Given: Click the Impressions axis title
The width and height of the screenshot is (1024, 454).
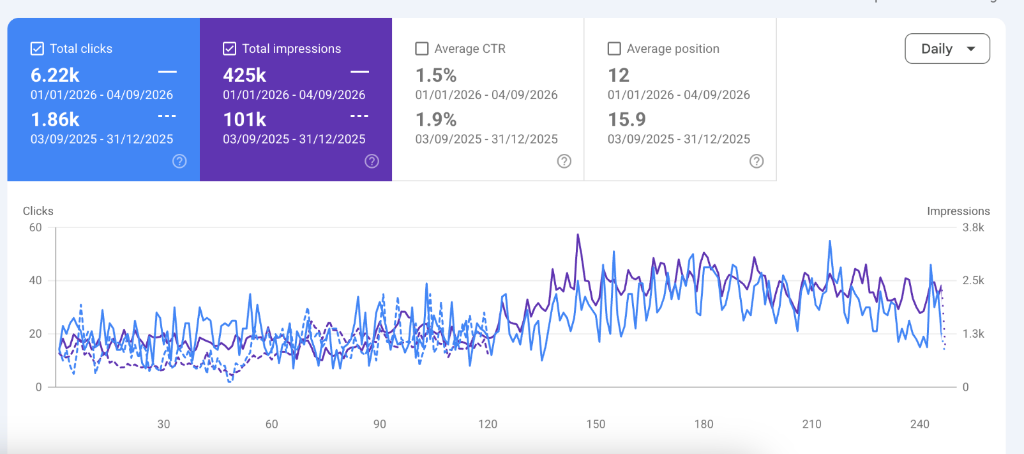Looking at the screenshot, I should 958,211.
